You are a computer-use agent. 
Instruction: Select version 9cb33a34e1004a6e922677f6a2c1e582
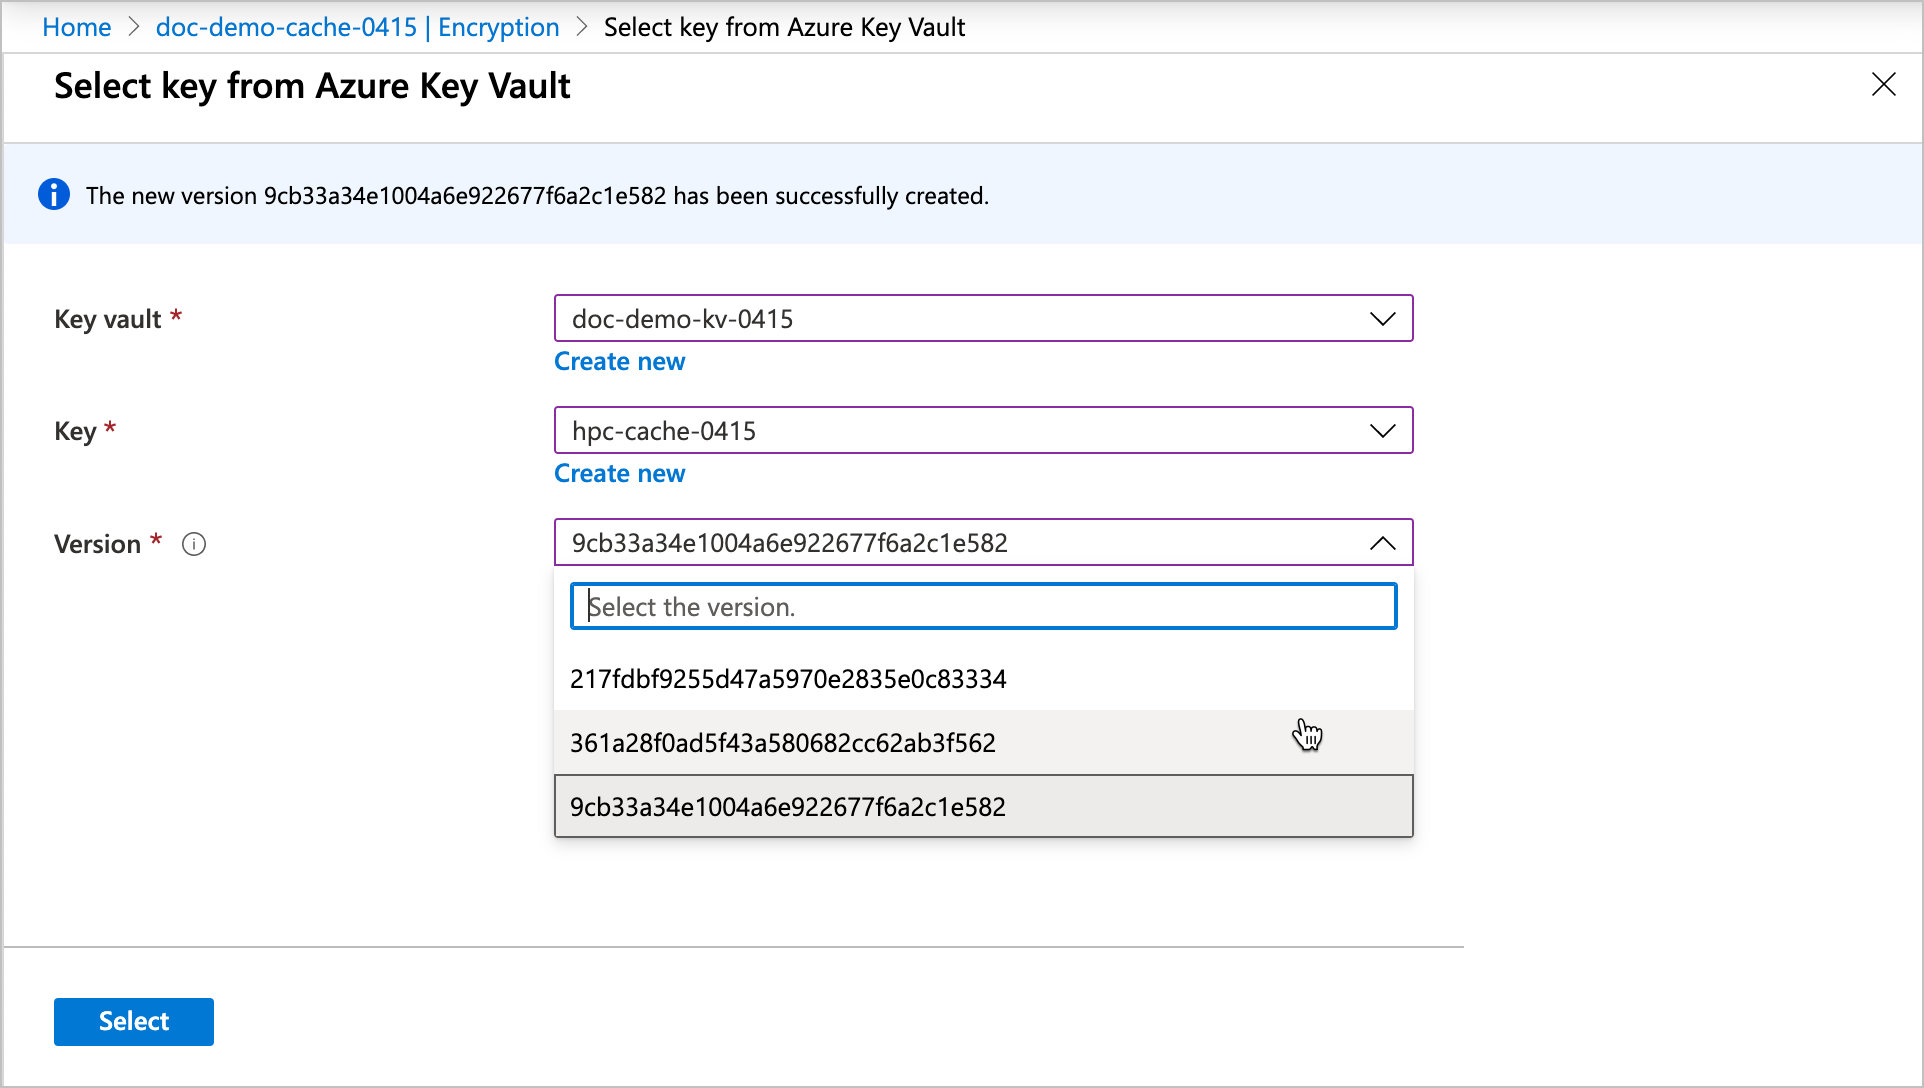[983, 805]
